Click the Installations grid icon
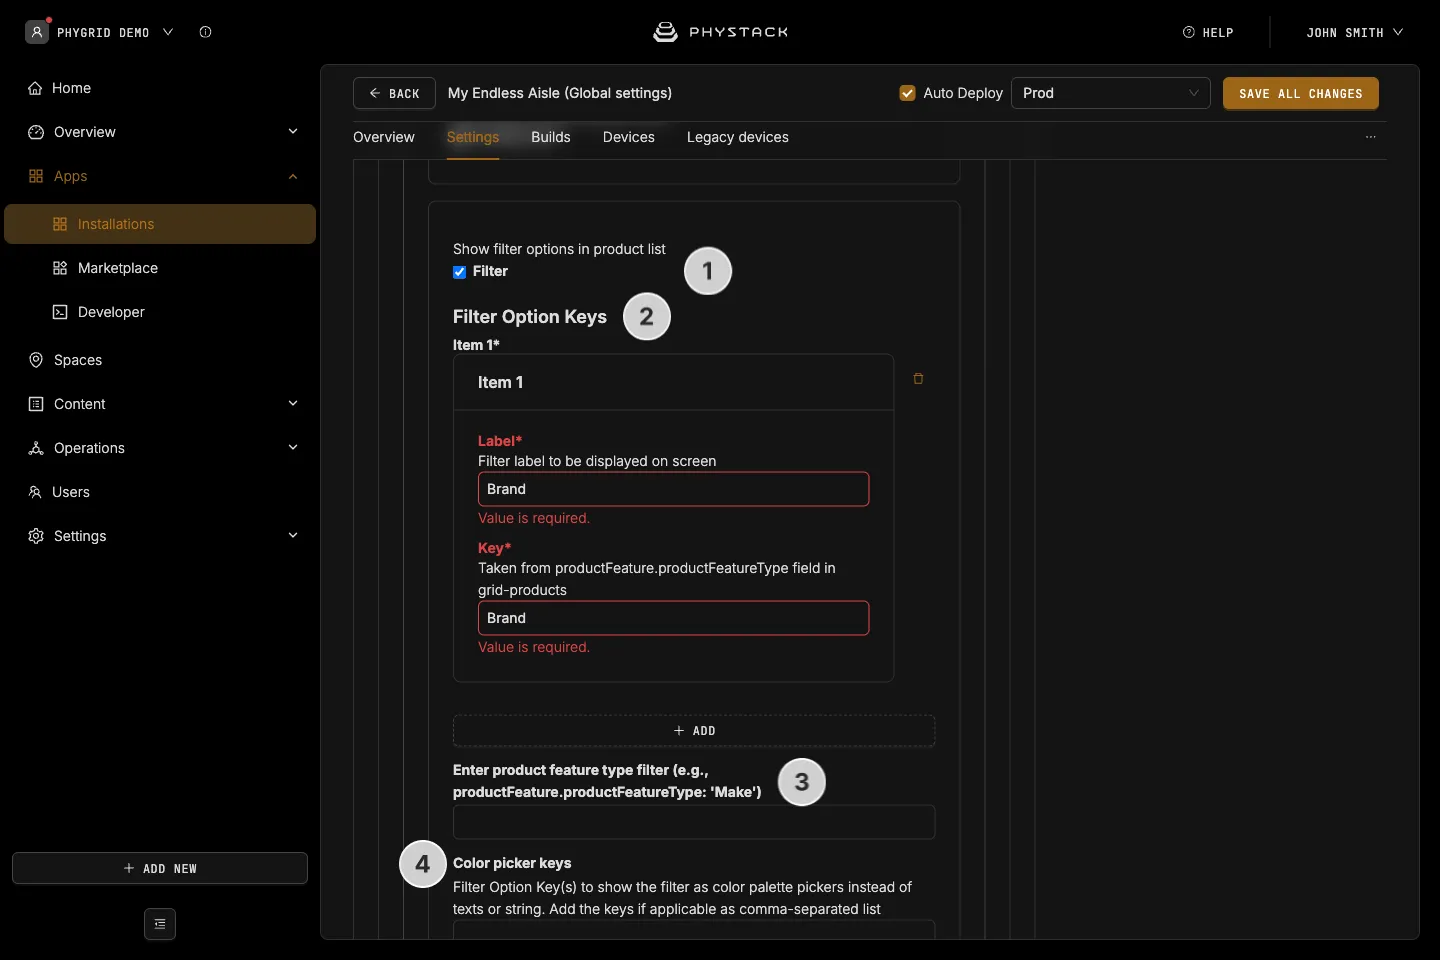 pyautogui.click(x=60, y=224)
